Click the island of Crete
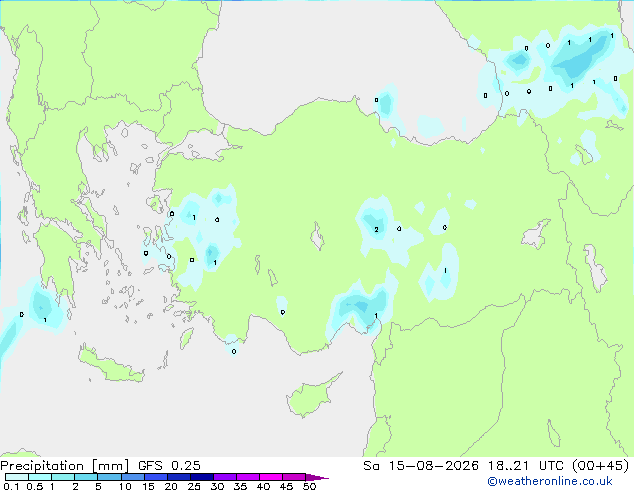The image size is (634, 490). [110, 365]
